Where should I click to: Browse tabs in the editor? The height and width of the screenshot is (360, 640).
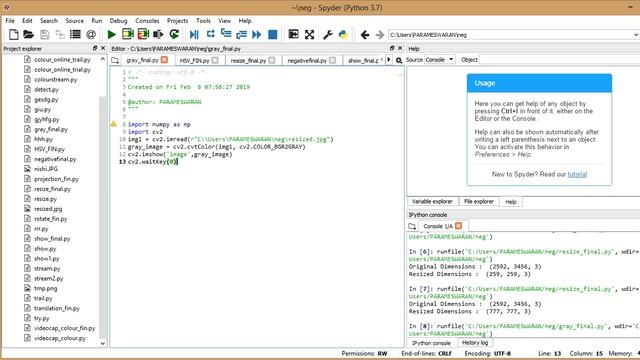(x=115, y=60)
